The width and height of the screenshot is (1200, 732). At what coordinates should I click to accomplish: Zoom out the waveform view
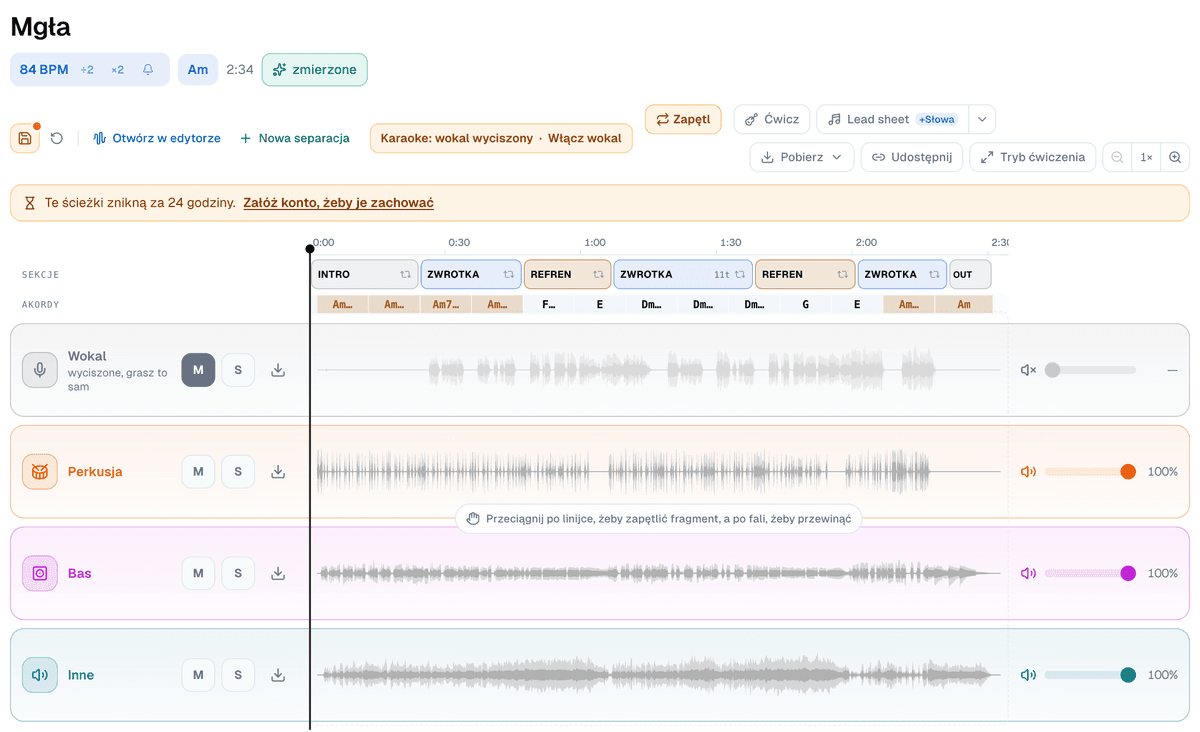pos(1117,157)
